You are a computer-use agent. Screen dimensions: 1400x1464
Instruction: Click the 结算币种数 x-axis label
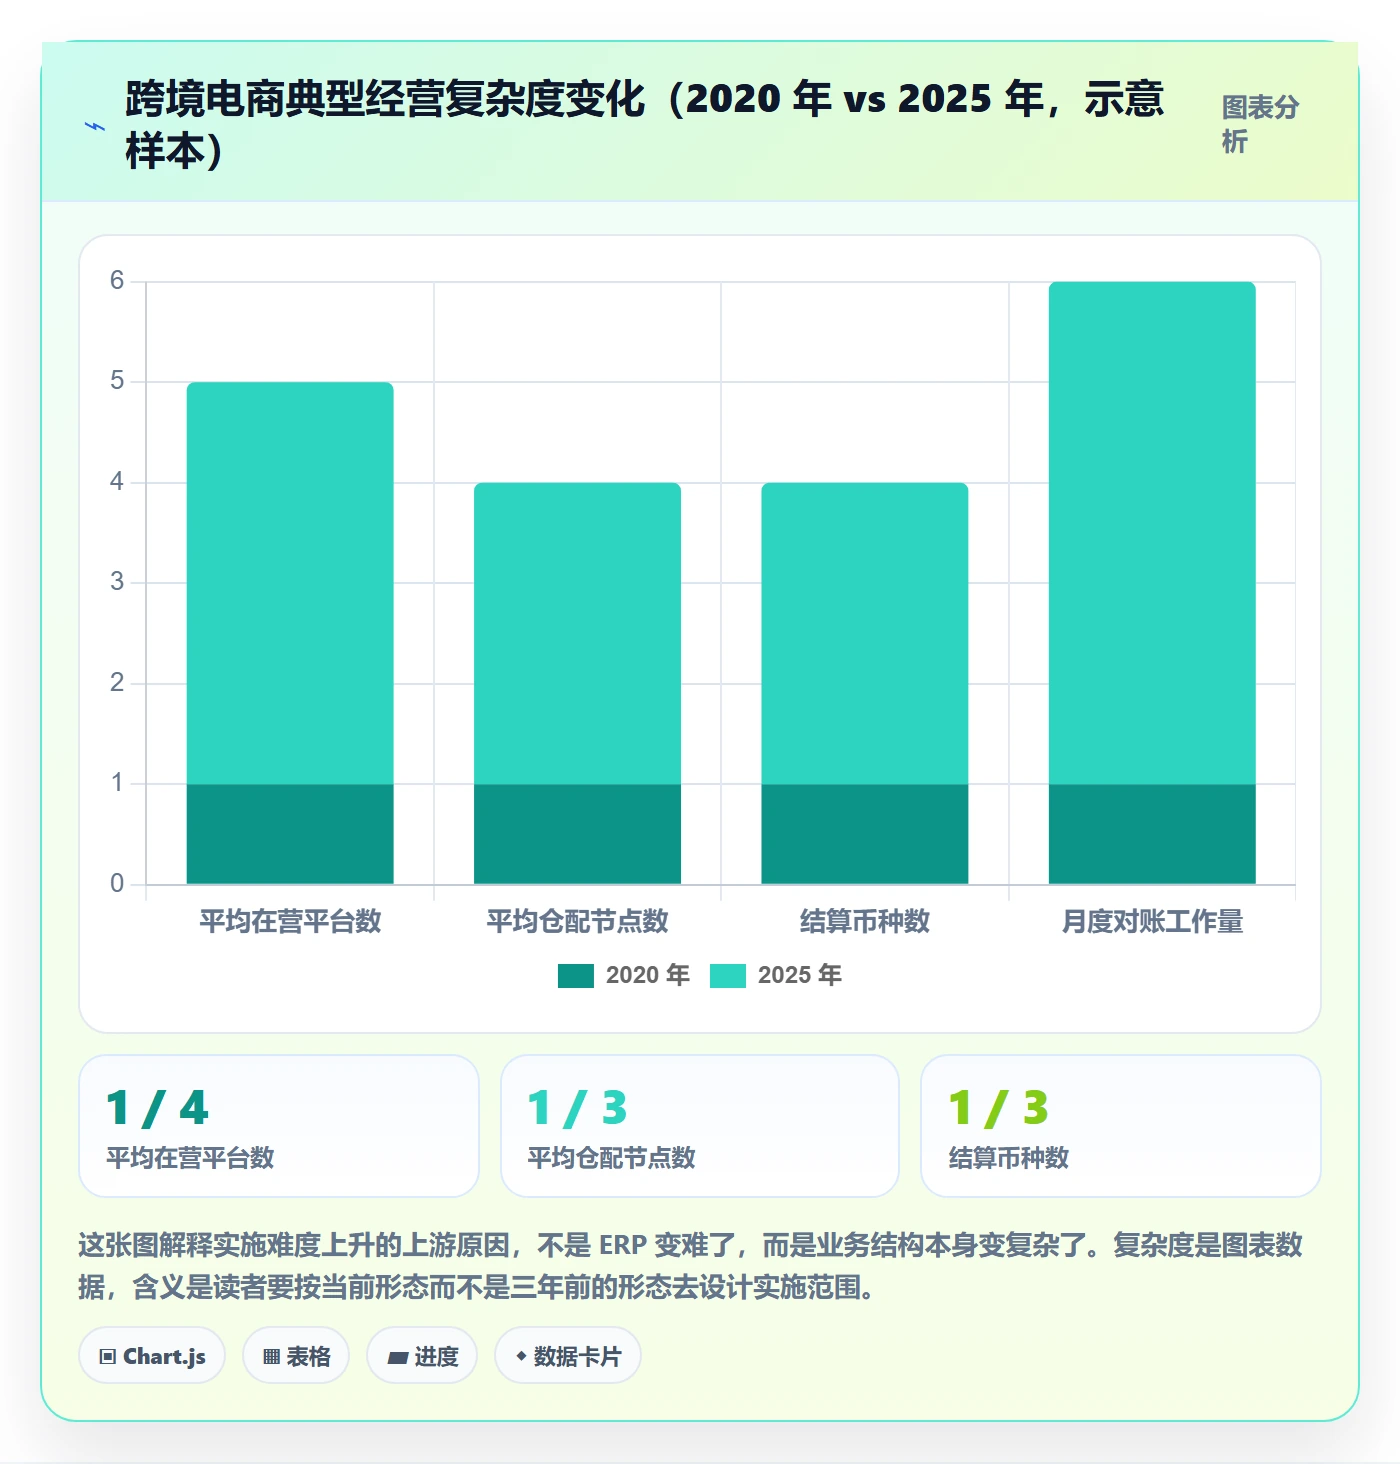[x=865, y=921]
